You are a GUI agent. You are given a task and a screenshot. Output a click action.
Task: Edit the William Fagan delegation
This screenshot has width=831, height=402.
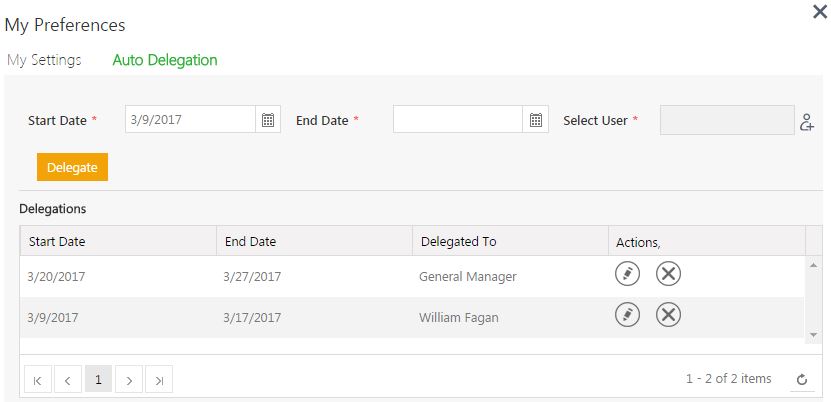[627, 315]
